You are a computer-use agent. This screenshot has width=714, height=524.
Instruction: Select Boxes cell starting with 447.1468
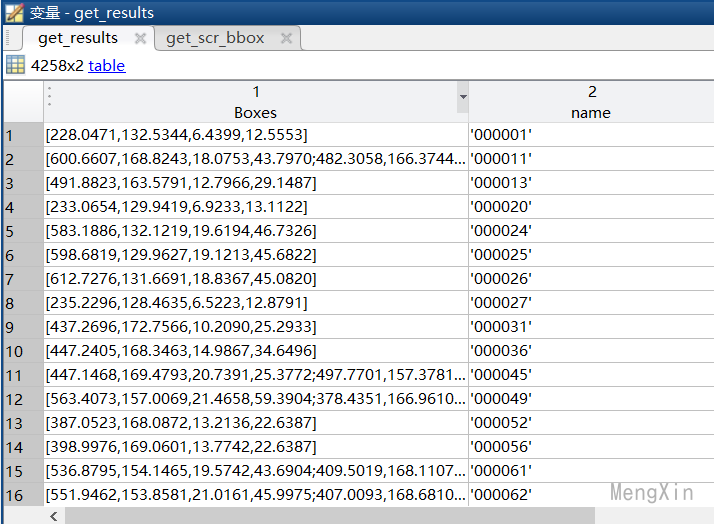pyautogui.click(x=256, y=375)
